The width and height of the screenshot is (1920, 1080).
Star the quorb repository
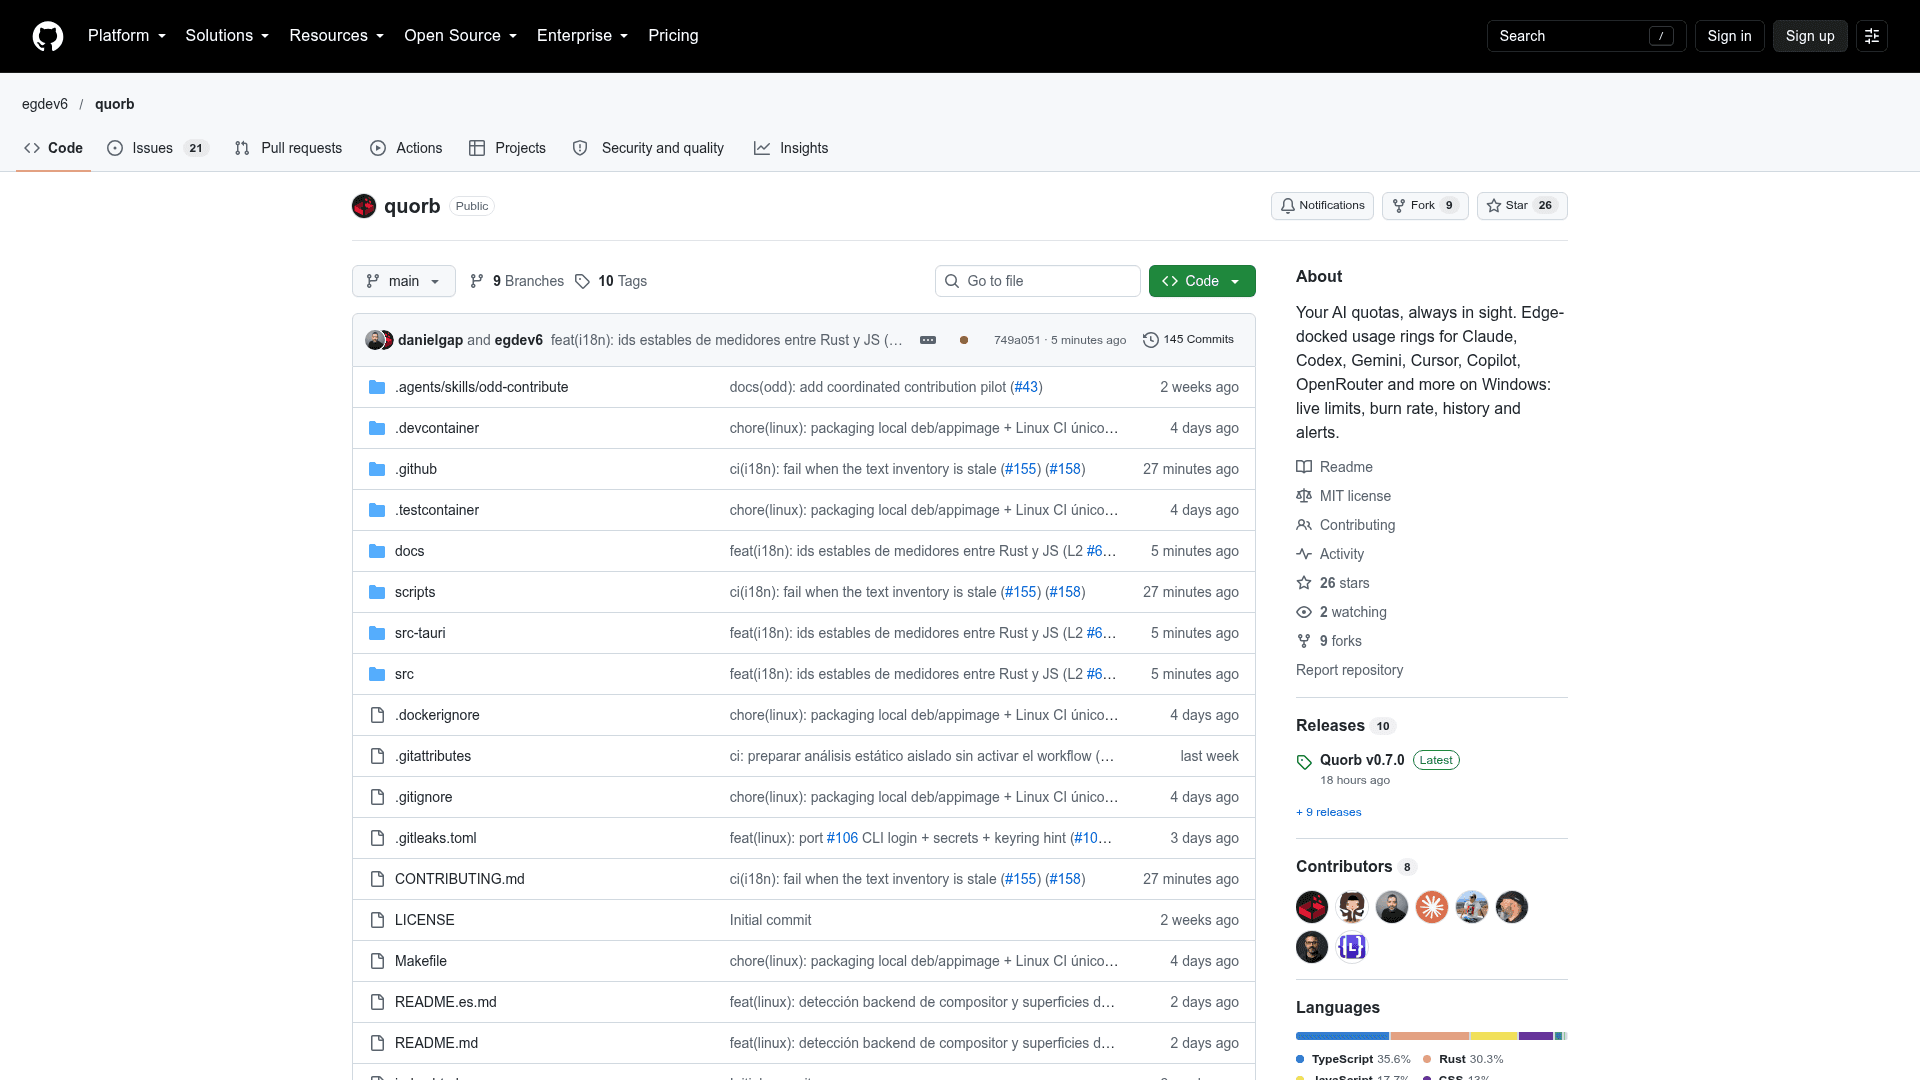[1522, 206]
